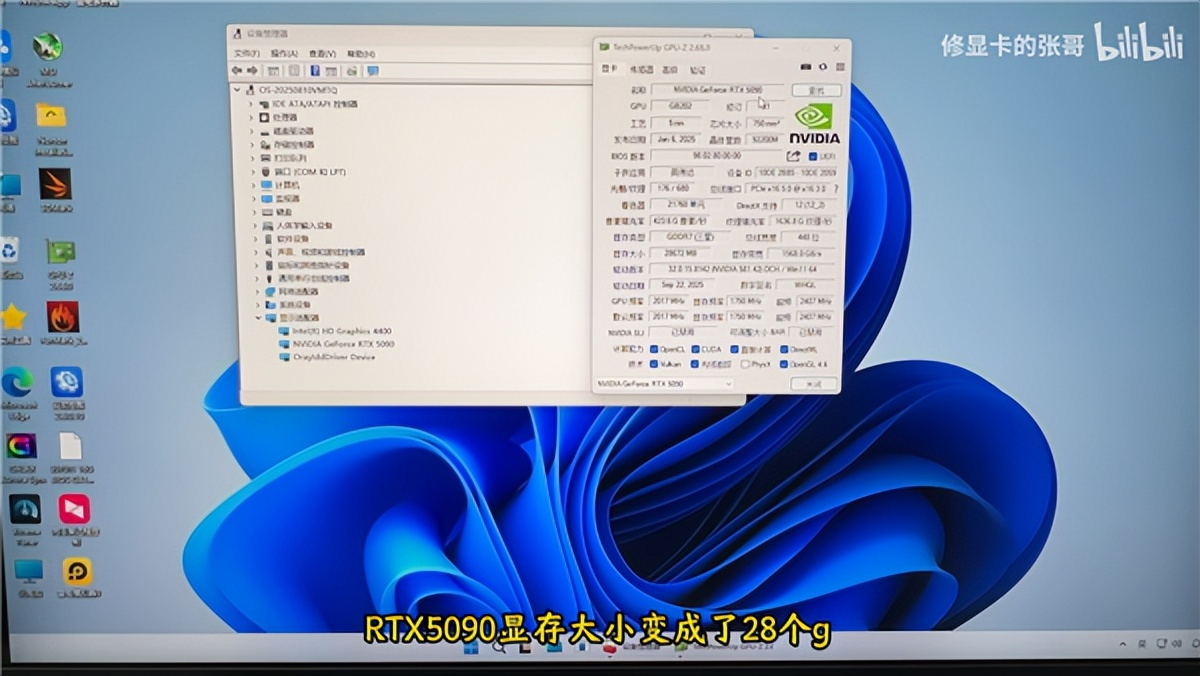Open the GPU selector dropdown NVIDIA GeForce RTX 5090
The height and width of the screenshot is (676, 1200).
[x=664, y=383]
